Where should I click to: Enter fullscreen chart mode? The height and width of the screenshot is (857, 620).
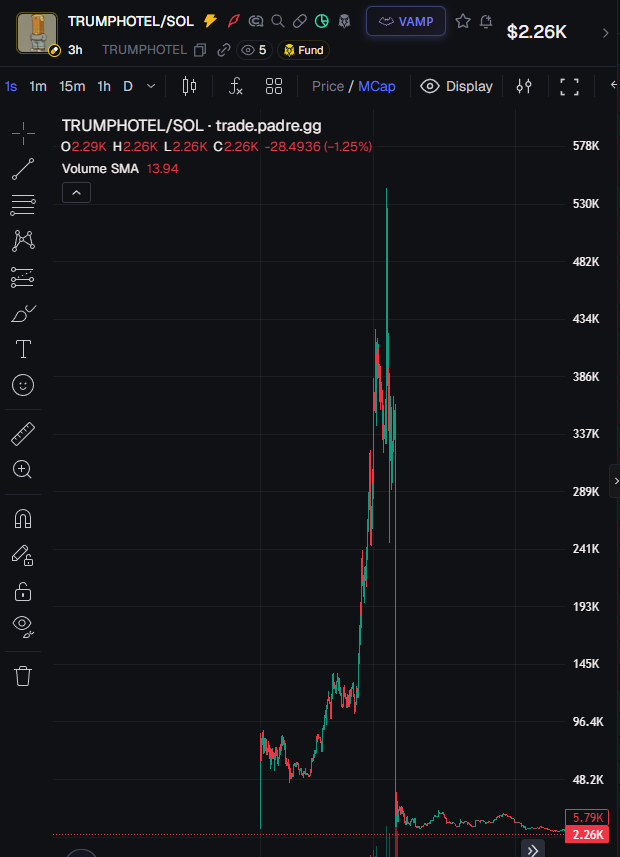(569, 86)
